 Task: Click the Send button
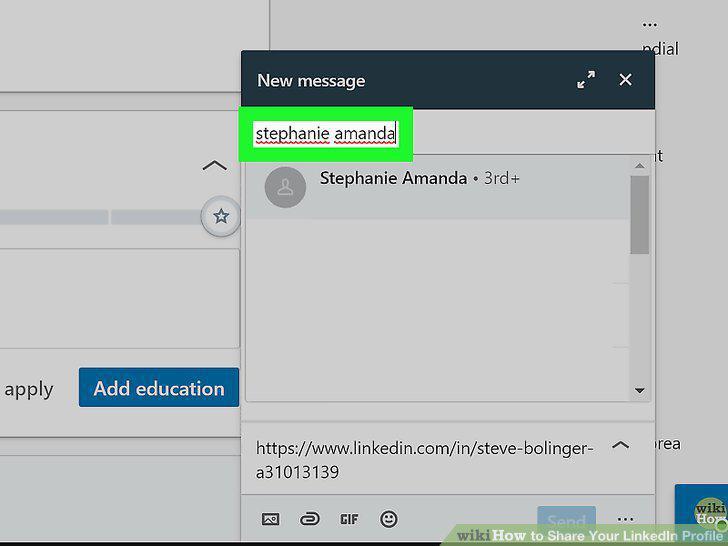coord(566,520)
